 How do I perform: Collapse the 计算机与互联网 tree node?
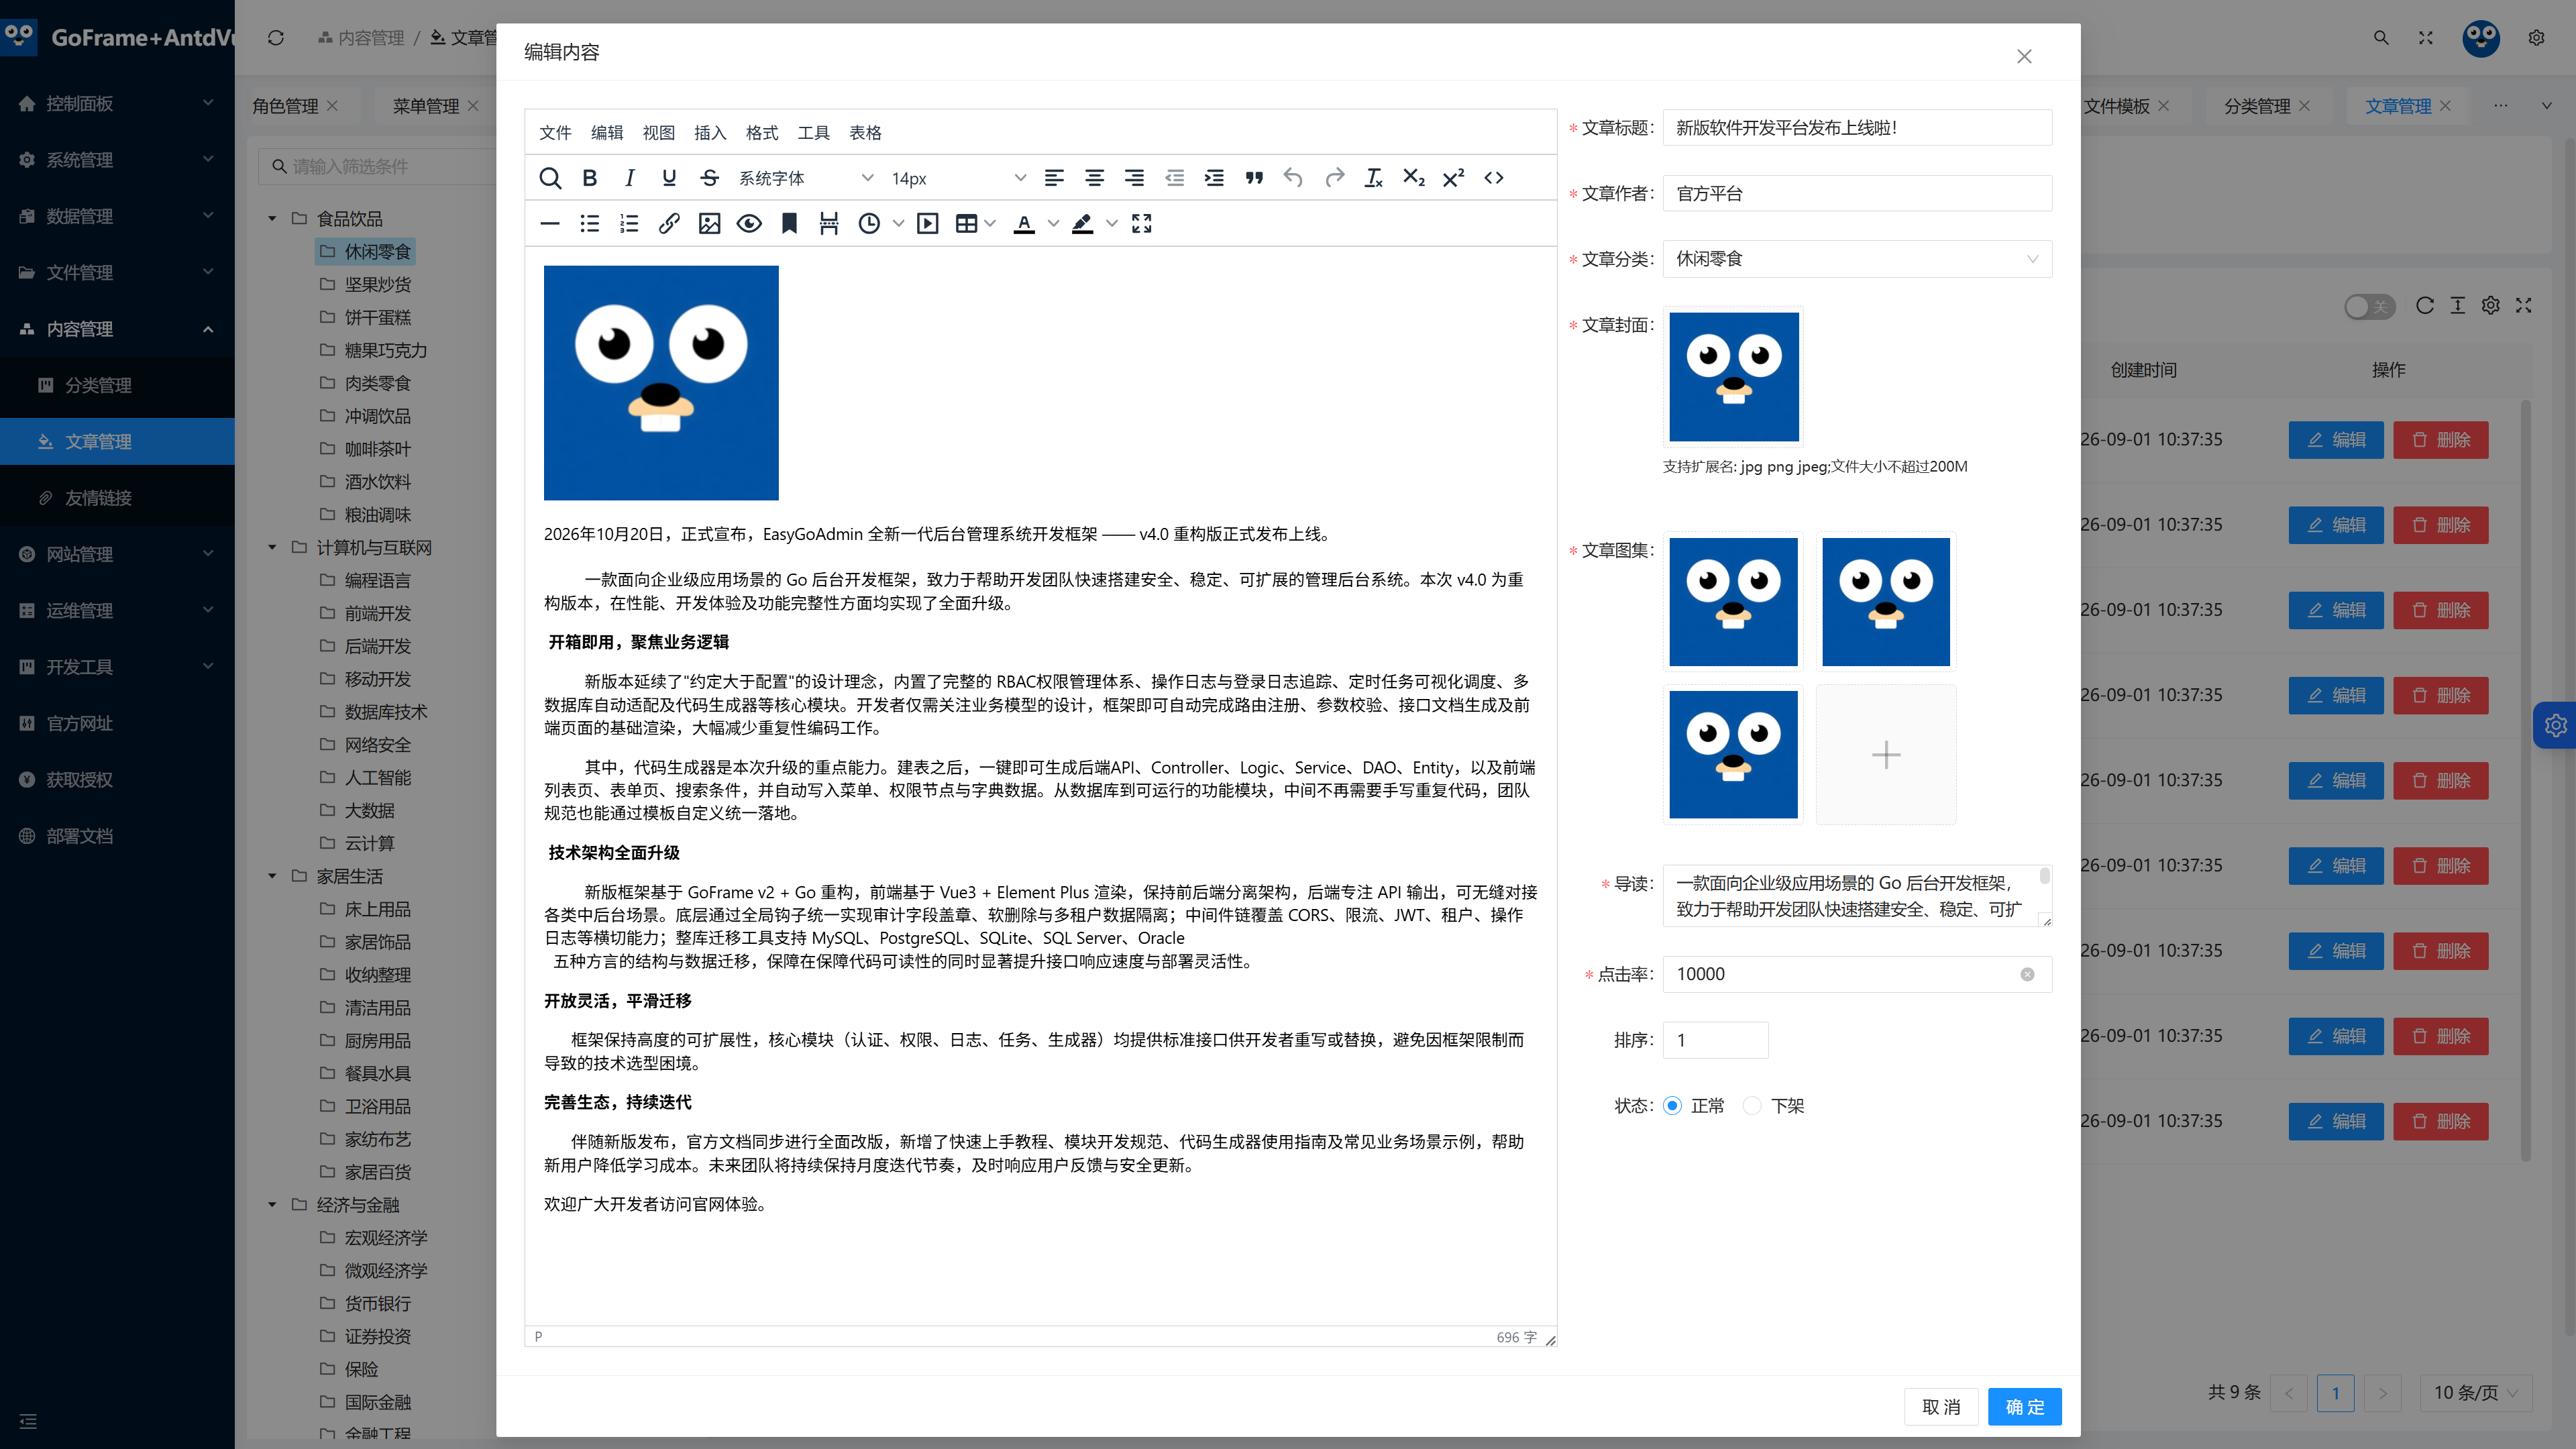(x=272, y=547)
